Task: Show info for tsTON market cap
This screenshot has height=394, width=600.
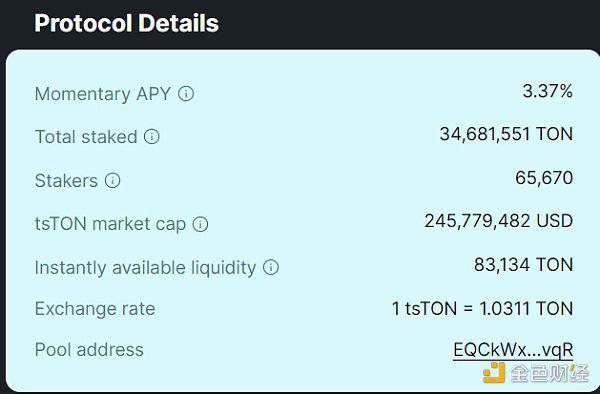Action: [200, 224]
